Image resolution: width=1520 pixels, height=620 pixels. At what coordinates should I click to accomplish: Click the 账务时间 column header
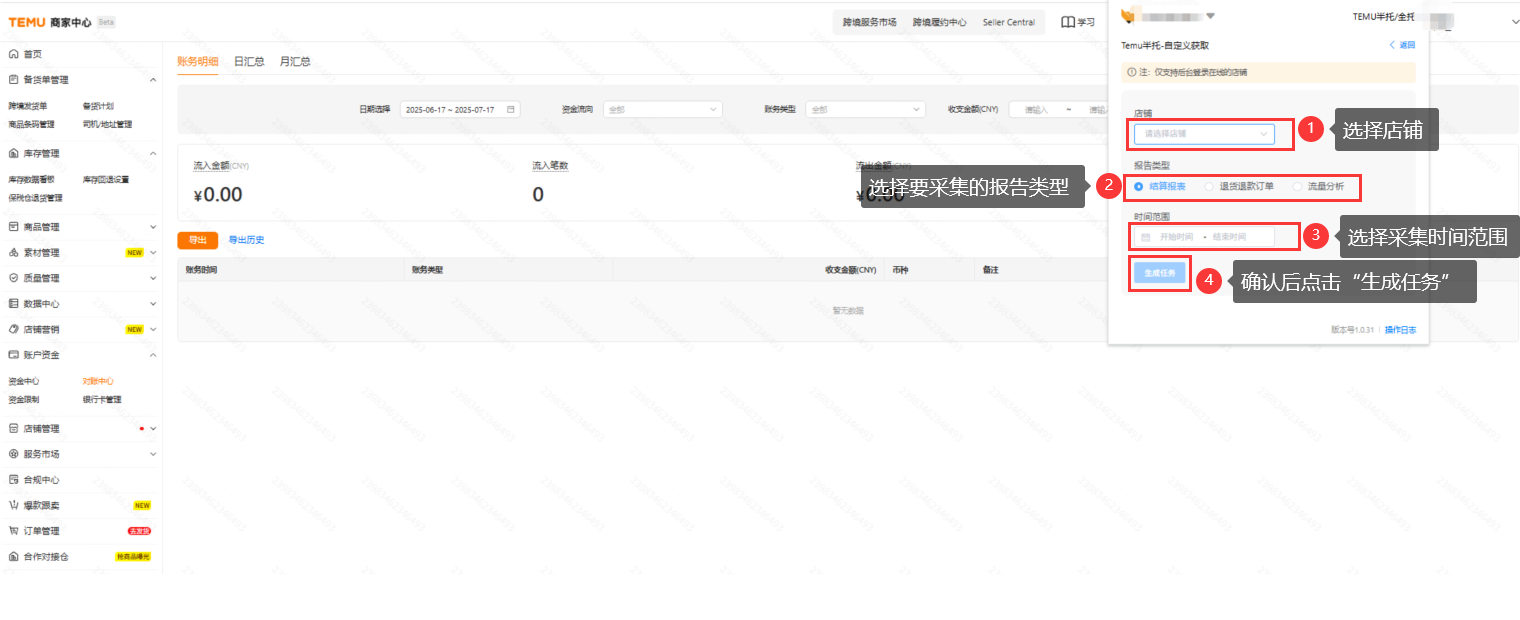click(201, 270)
